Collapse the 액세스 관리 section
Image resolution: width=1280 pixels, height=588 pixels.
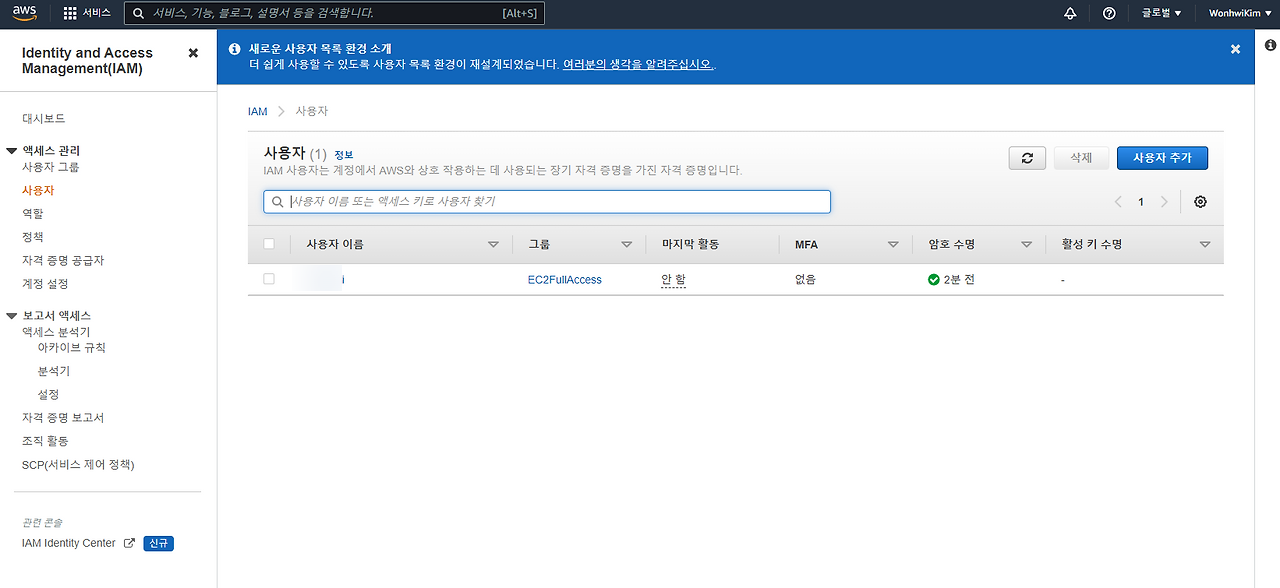click(x=12, y=151)
